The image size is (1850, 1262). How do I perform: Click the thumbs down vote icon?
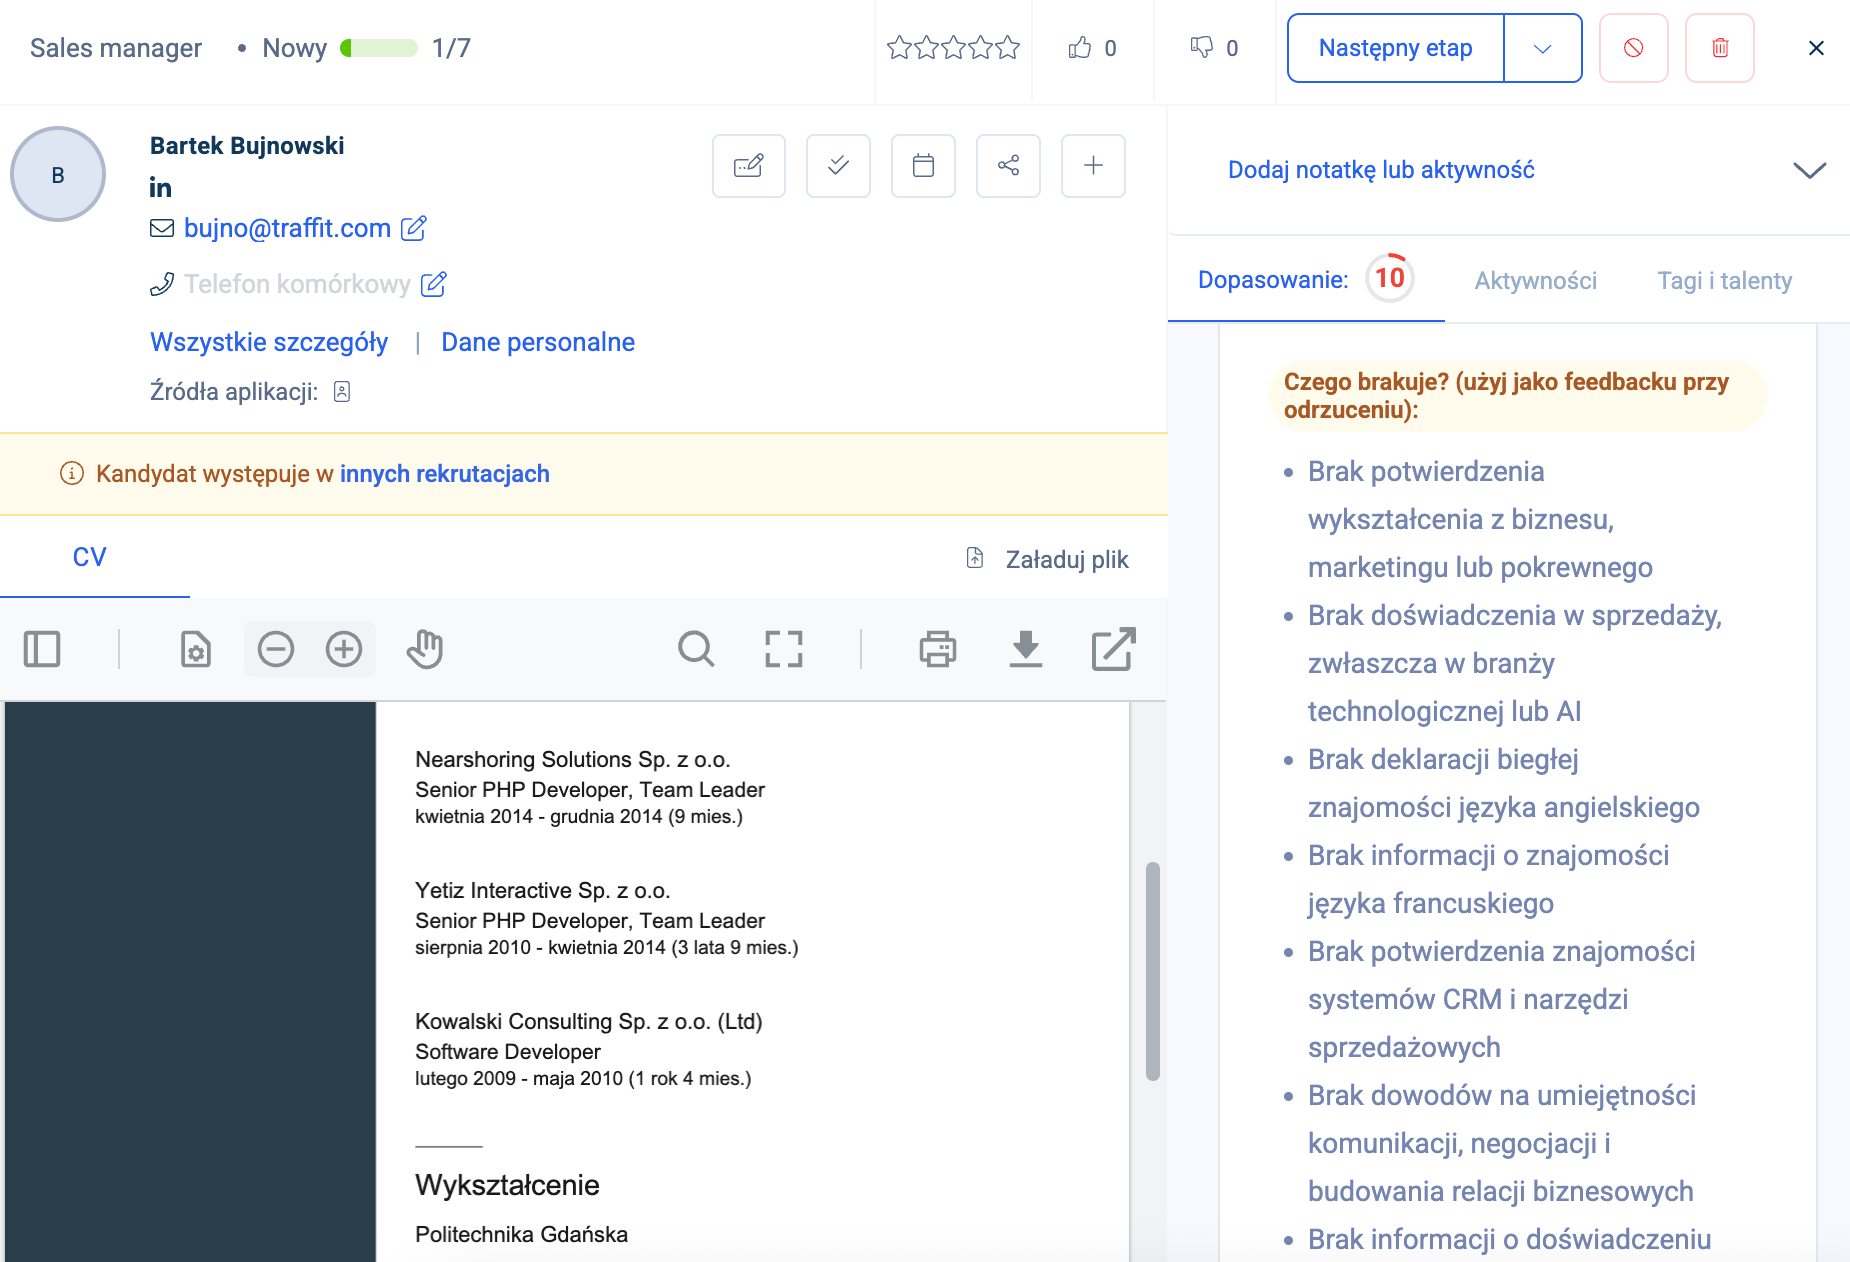click(x=1201, y=48)
